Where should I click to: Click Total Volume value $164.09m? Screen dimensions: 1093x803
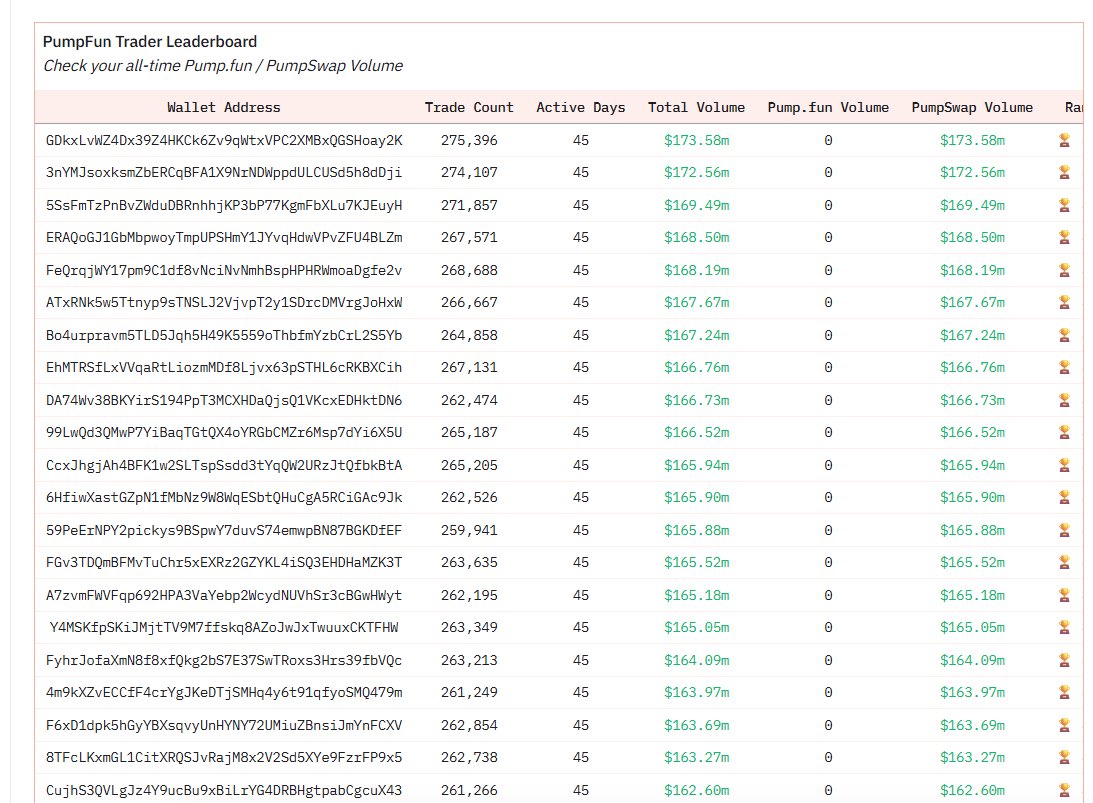tap(696, 659)
